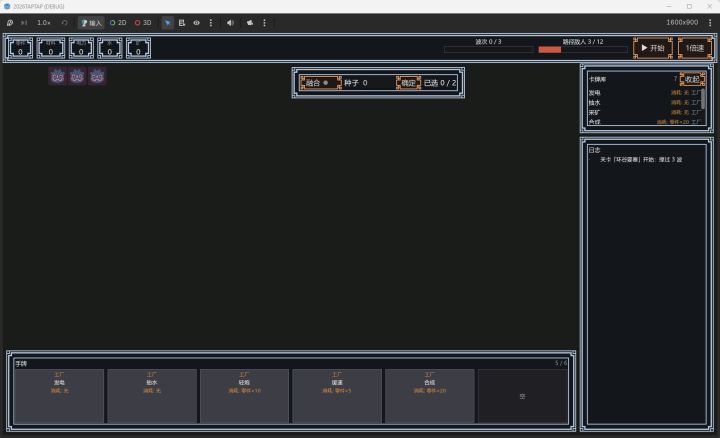Reset game speed with the circular arrow icon
This screenshot has height=438, width=720.
(x=64, y=22)
